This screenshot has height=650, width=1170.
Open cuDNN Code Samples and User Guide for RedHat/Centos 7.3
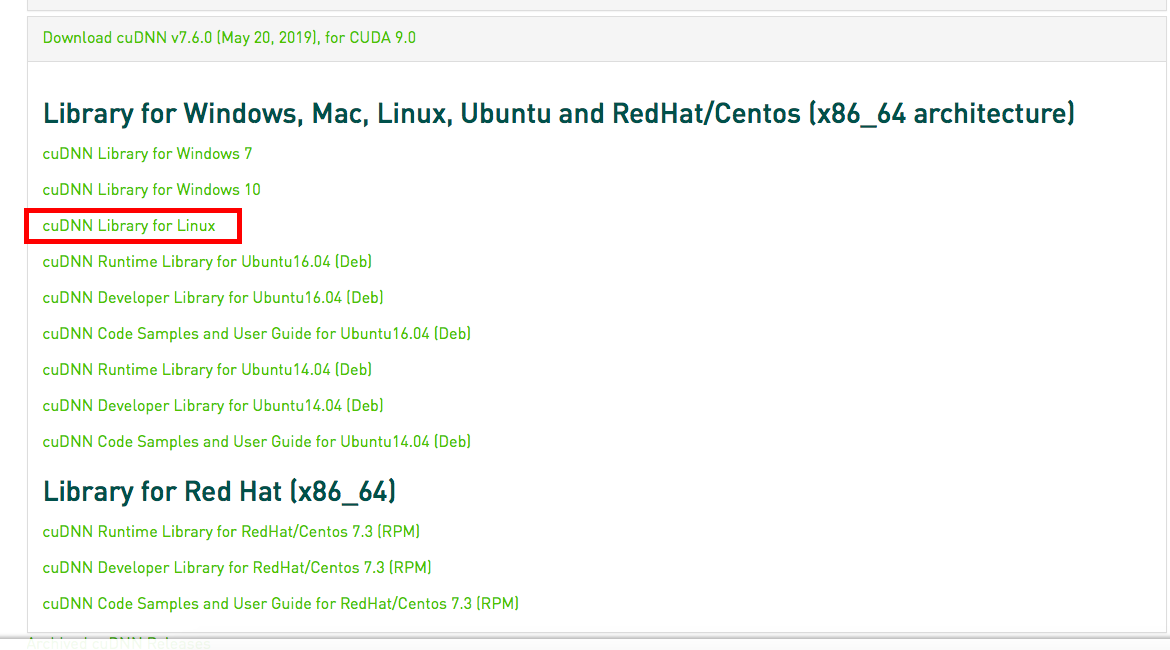(x=281, y=604)
